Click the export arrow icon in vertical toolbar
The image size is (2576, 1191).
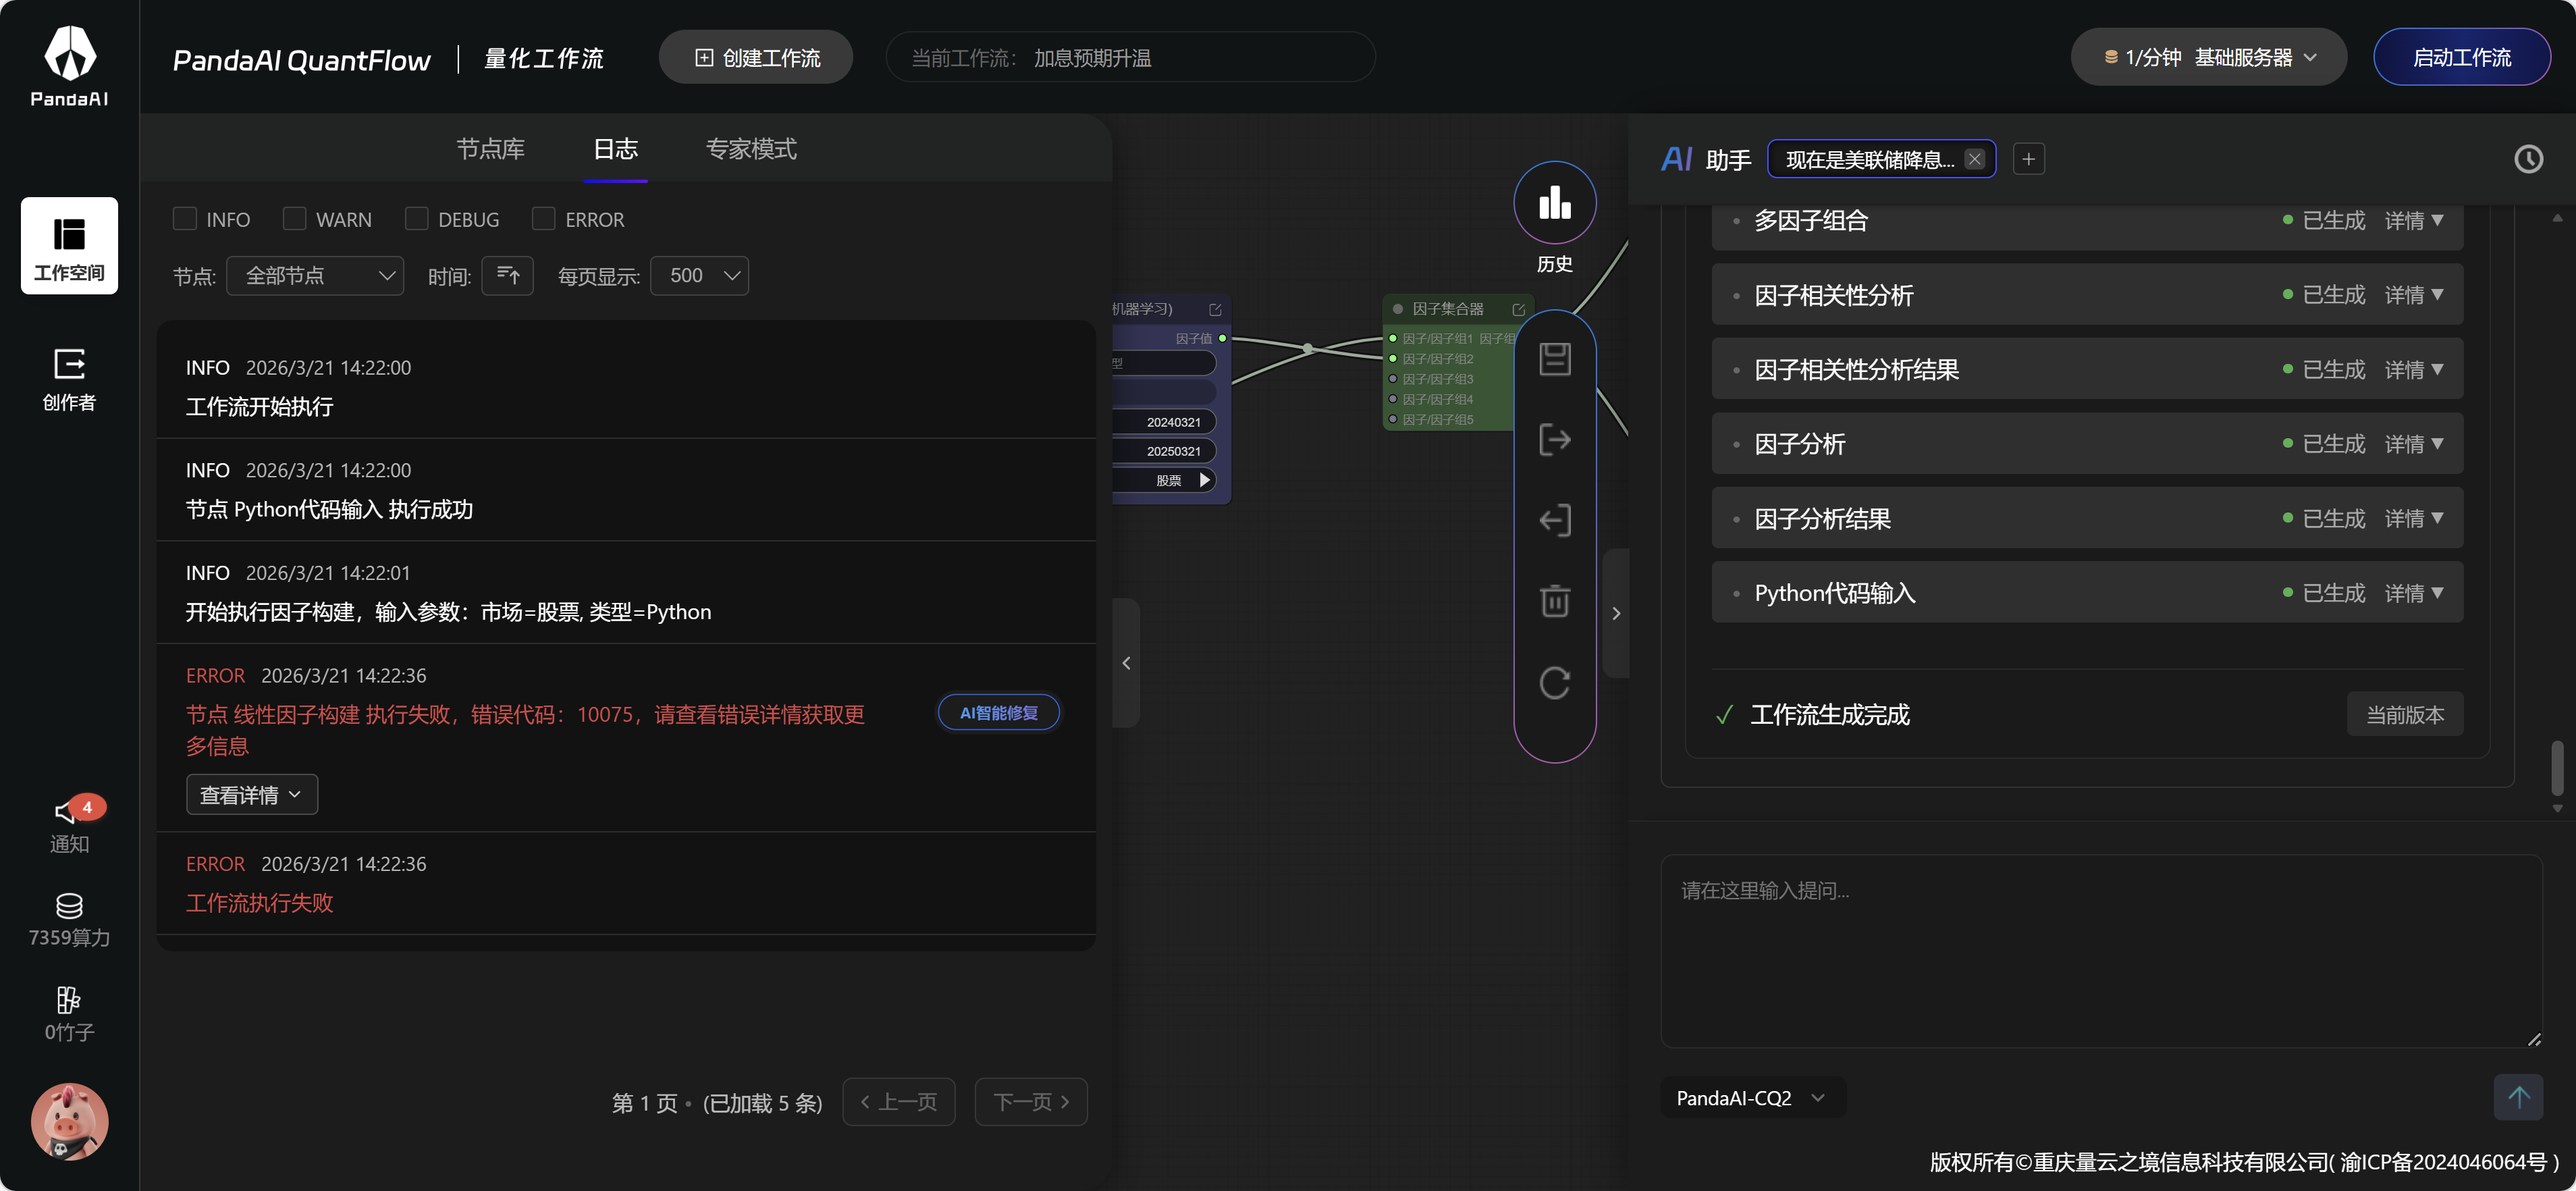coord(1554,440)
